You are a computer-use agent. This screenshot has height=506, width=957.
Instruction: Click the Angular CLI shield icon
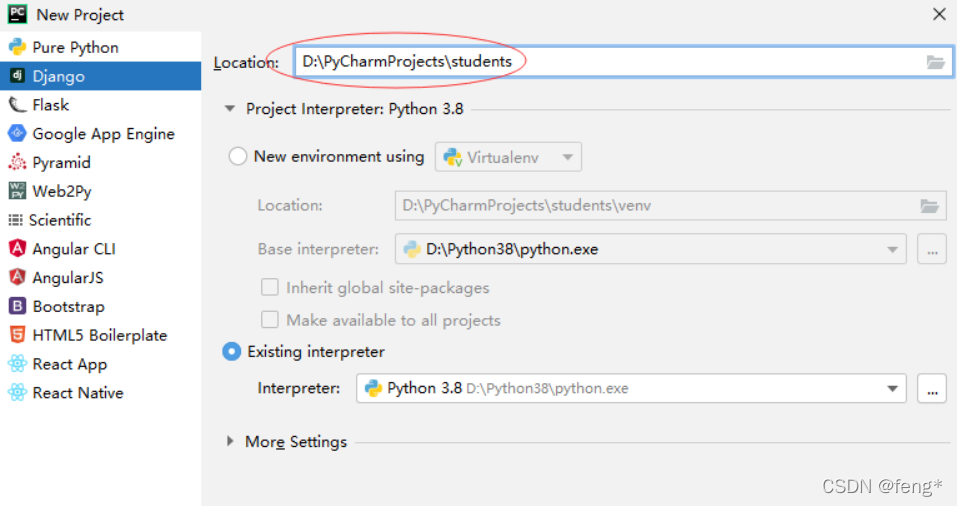tap(17, 248)
